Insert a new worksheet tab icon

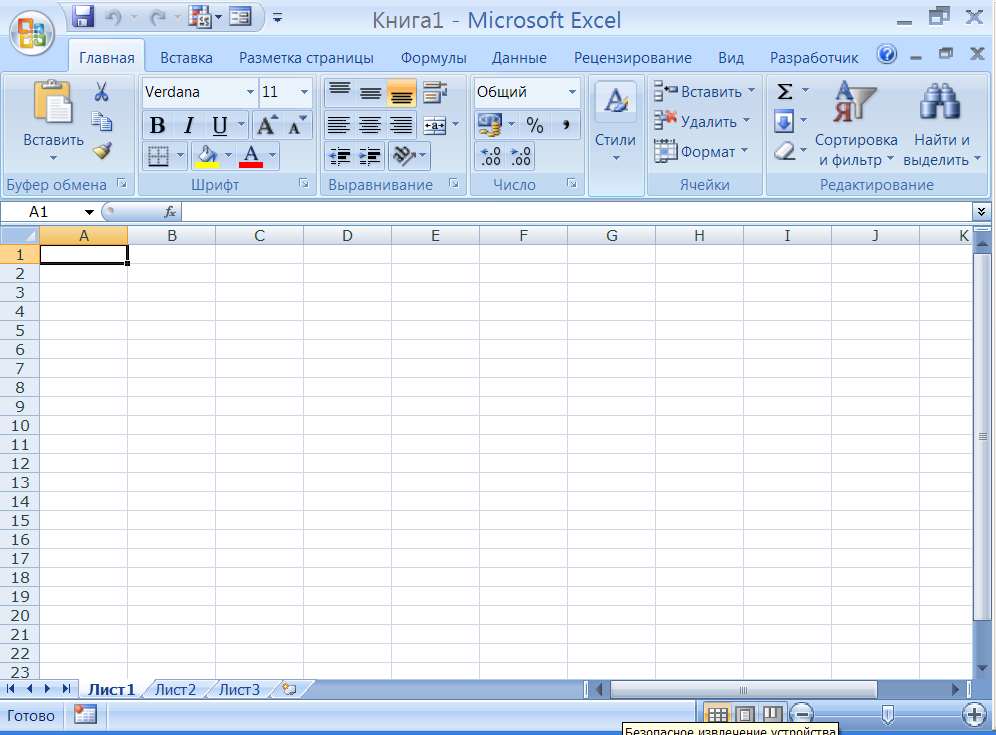click(290, 690)
